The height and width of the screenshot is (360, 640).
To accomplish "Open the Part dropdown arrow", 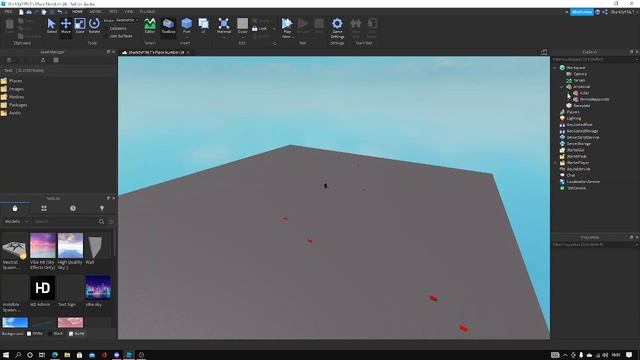I will coord(187,37).
